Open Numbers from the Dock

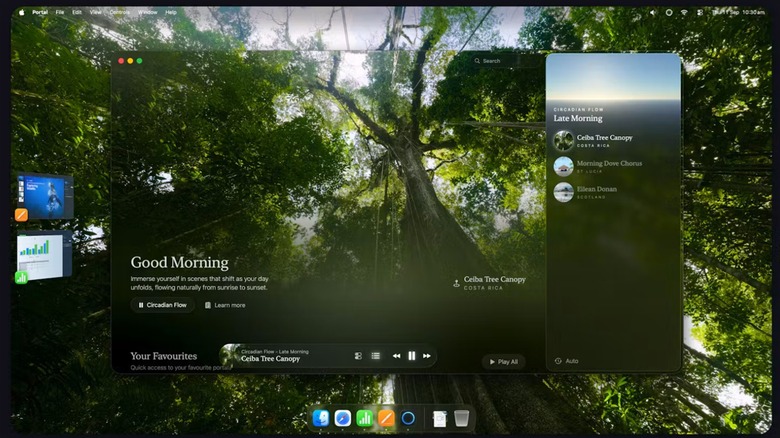[x=365, y=418]
